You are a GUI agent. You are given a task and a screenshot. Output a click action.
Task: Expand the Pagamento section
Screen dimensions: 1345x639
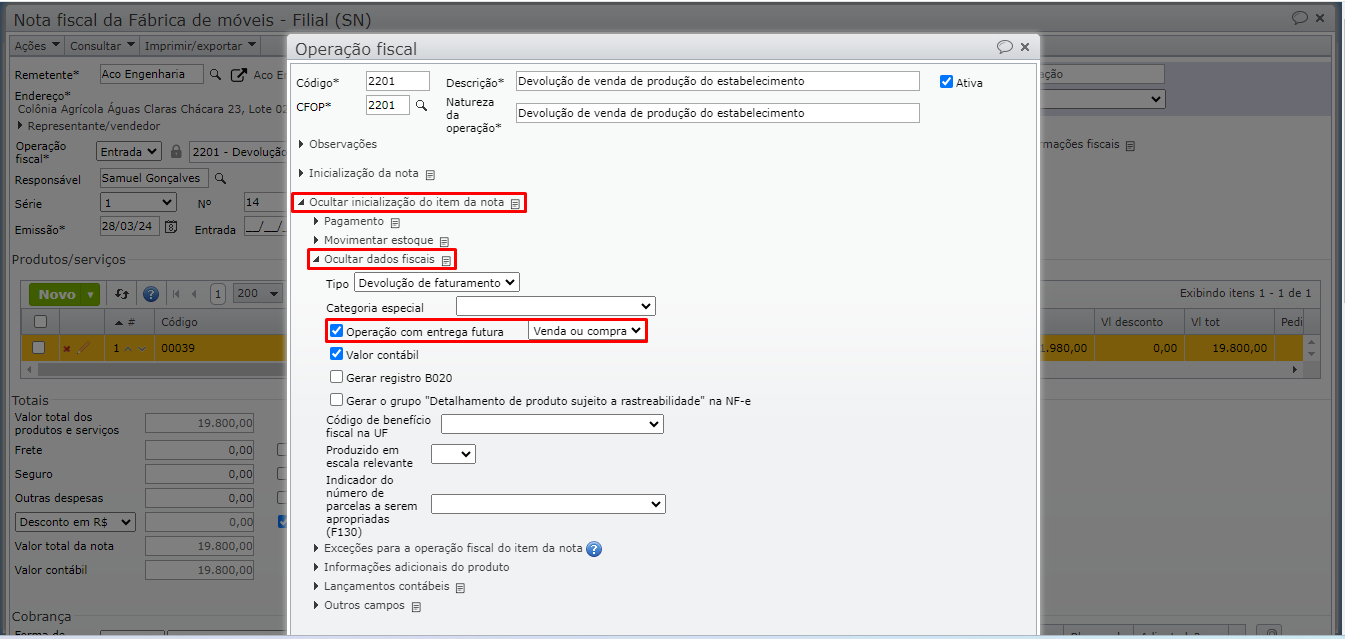347,221
